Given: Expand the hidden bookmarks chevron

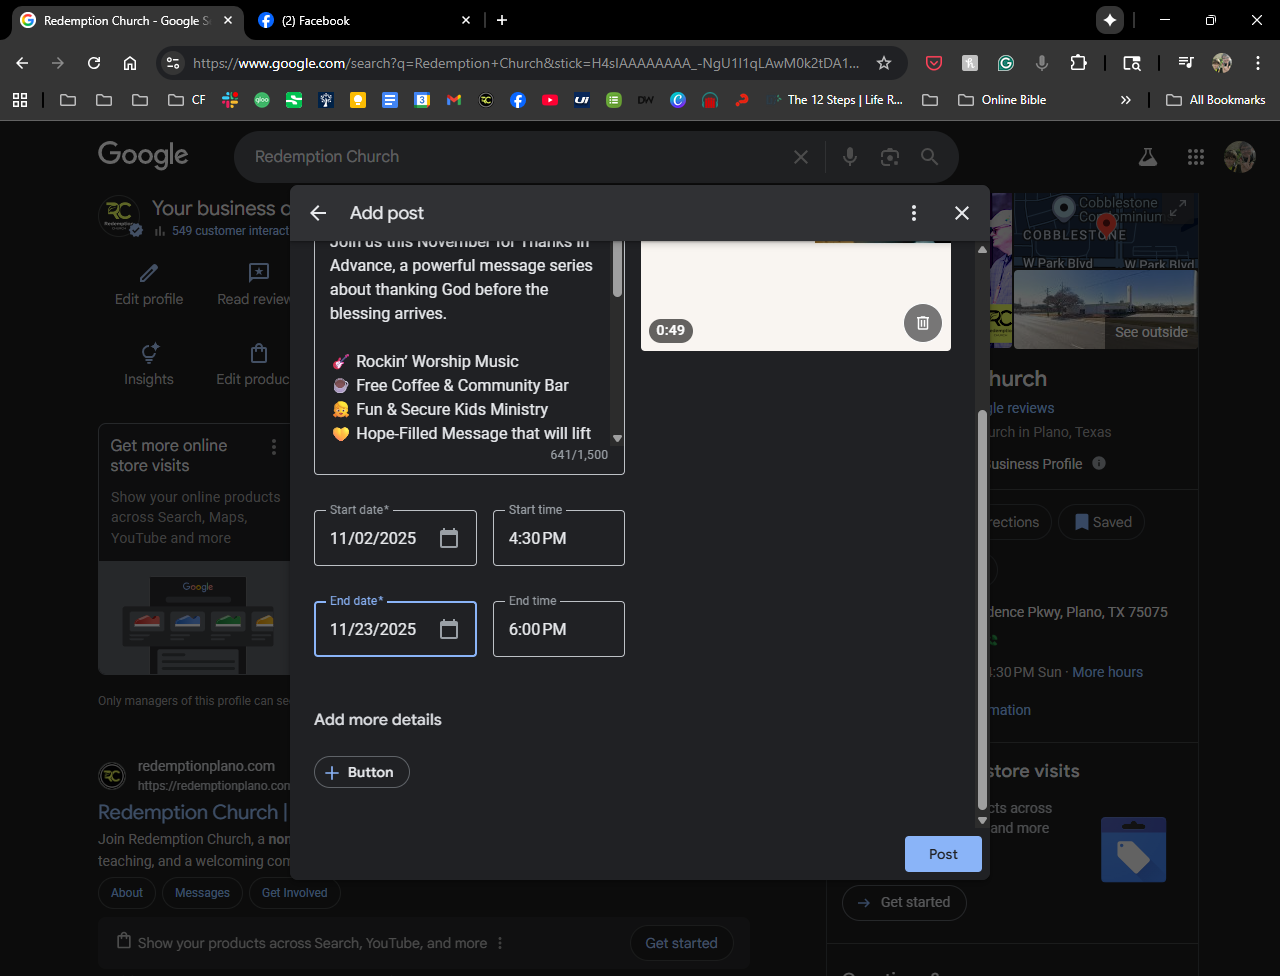Looking at the screenshot, I should click(x=1126, y=100).
